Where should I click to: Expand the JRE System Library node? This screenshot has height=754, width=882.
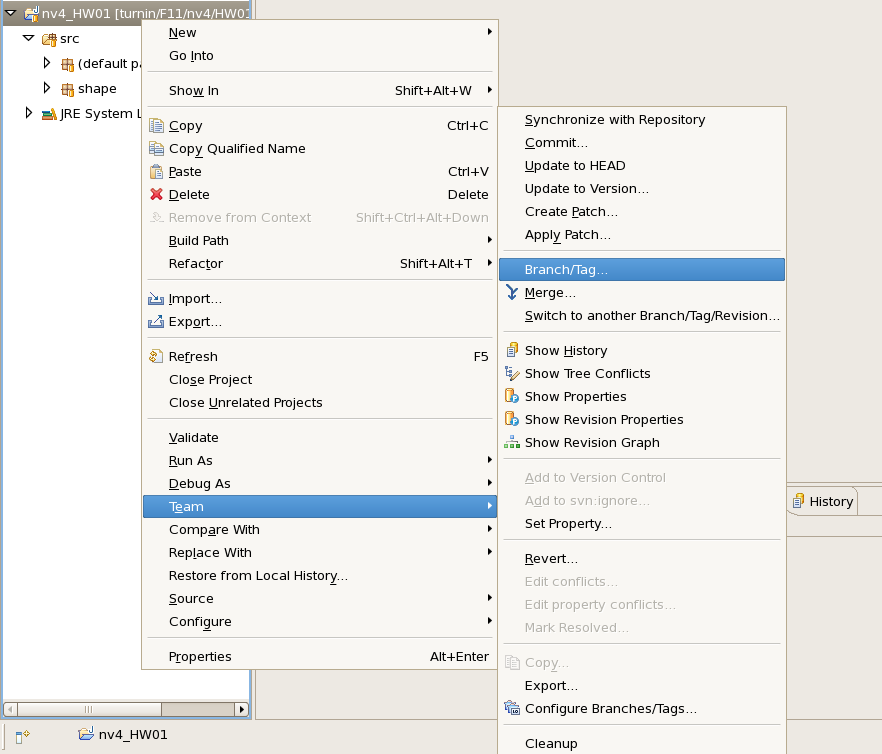tap(28, 113)
